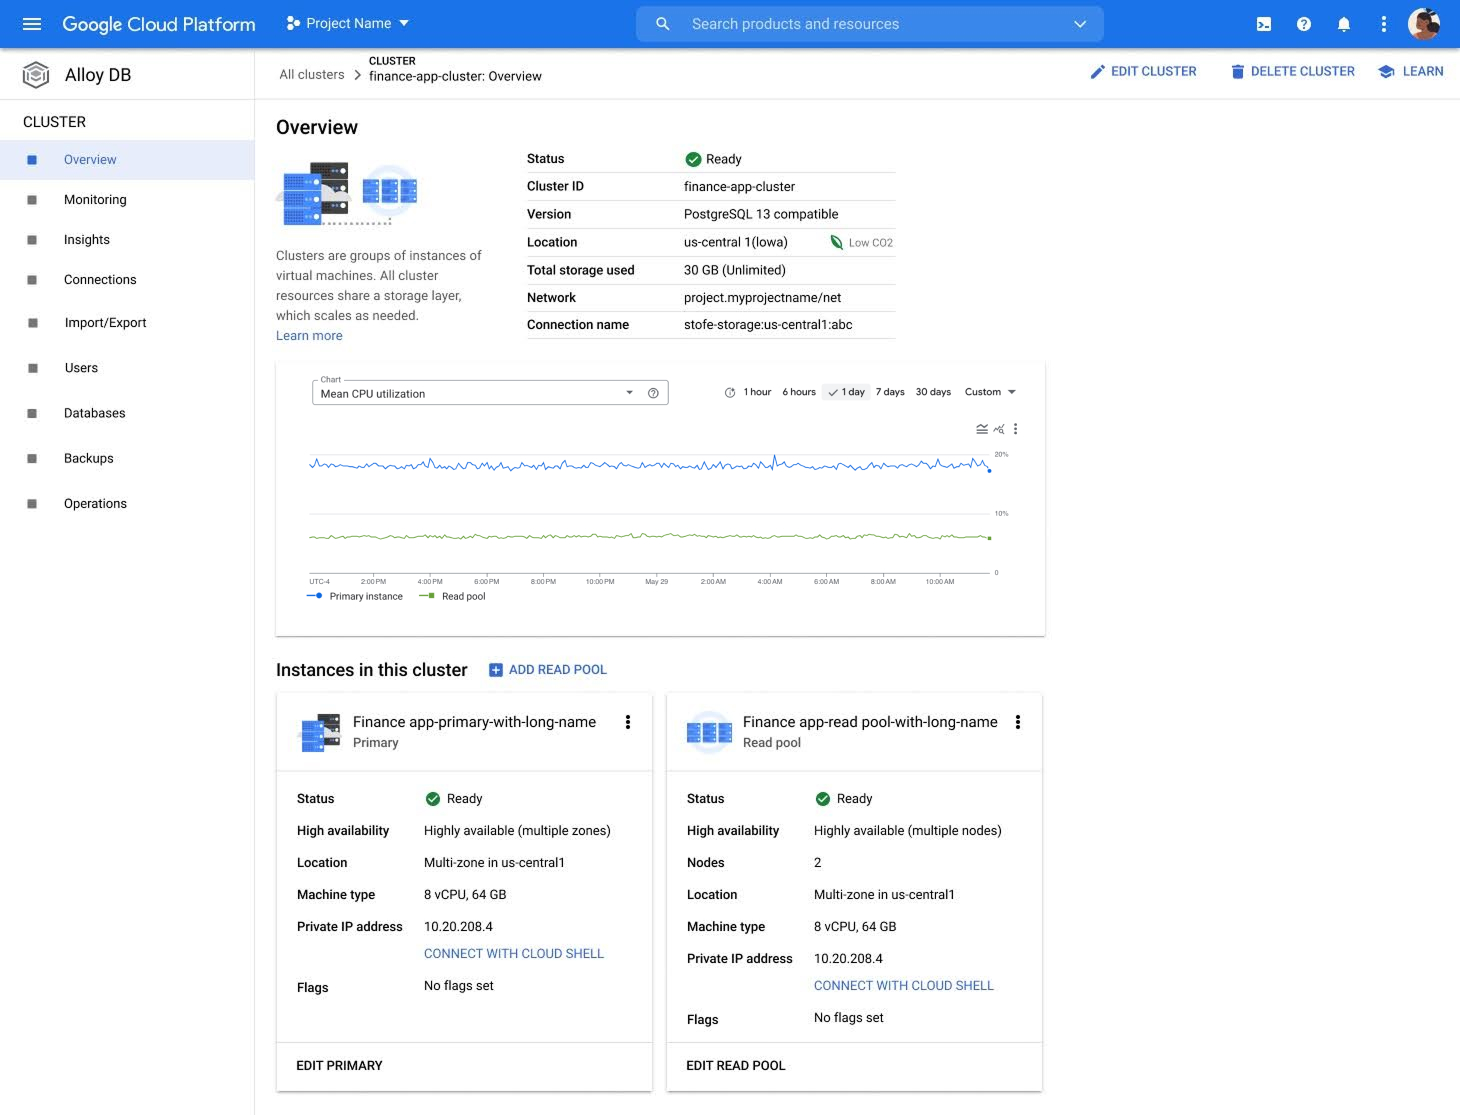The width and height of the screenshot is (1460, 1115).
Task: Click the chart help icon
Action: 653,393
